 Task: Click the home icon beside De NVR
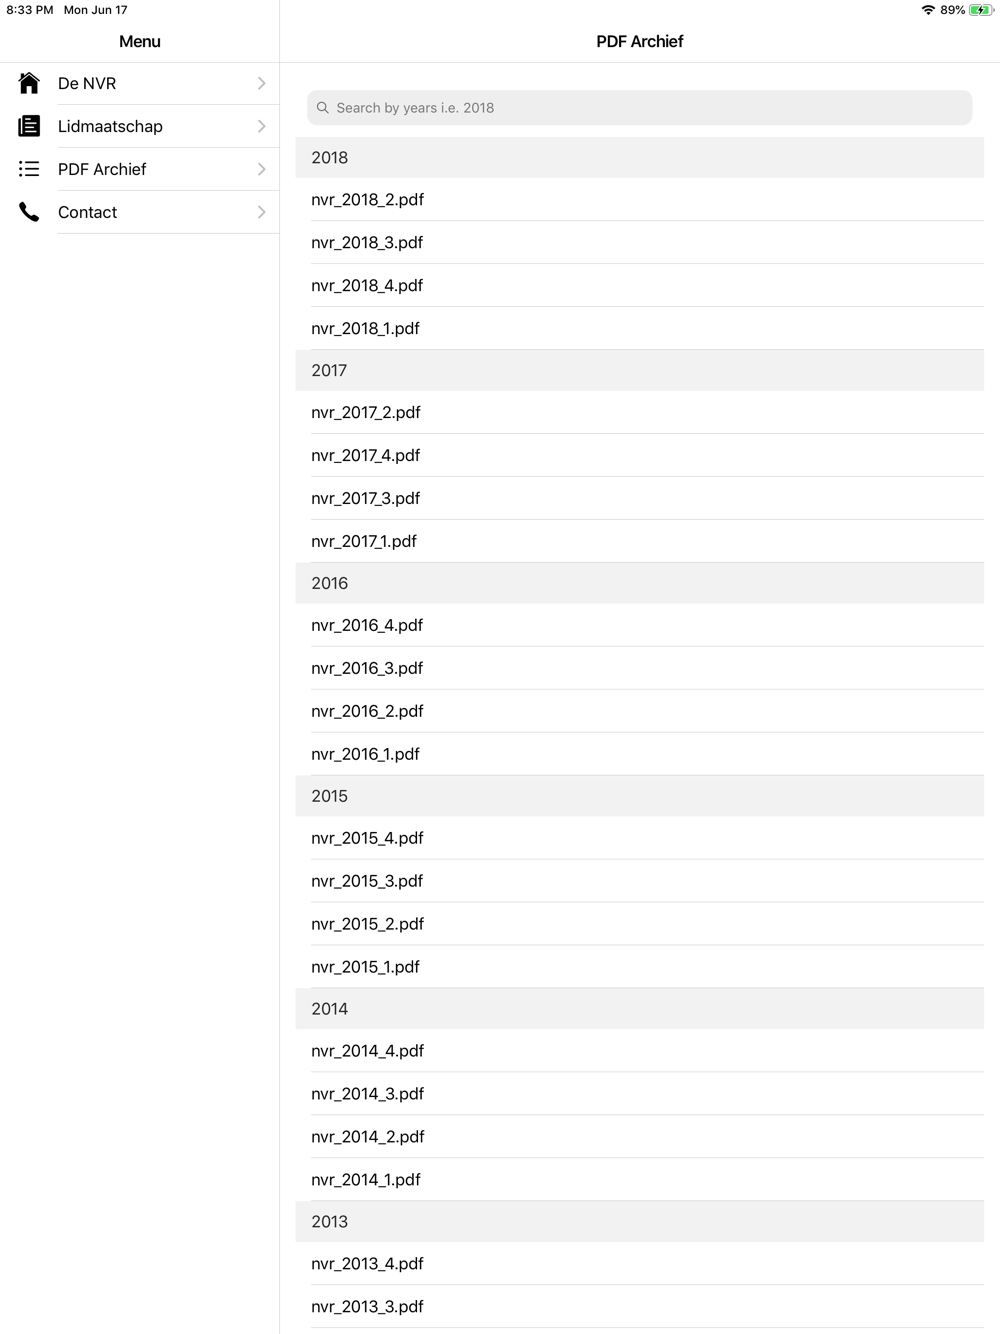29,83
